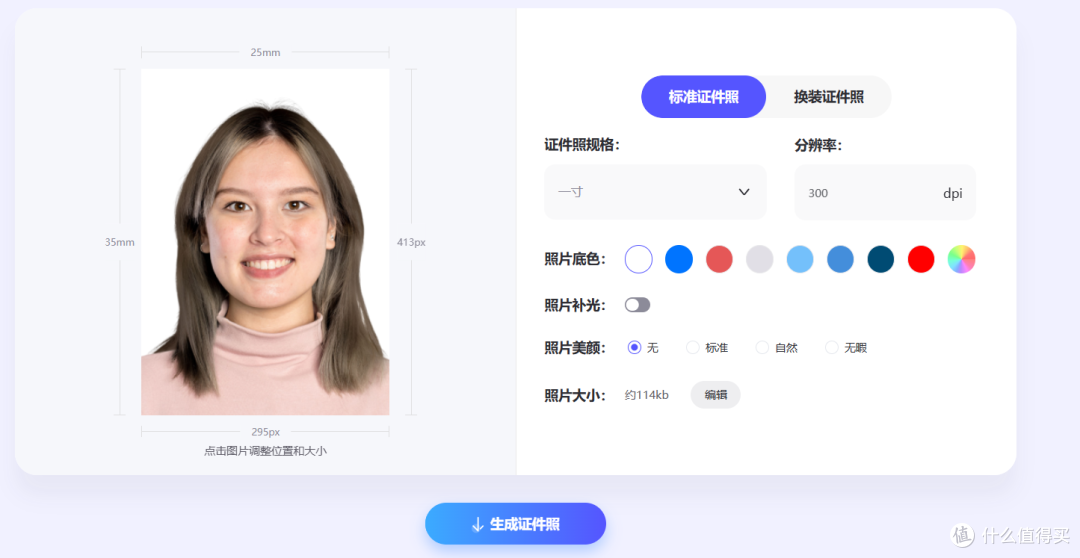Select the light gray background swatch

coord(760,259)
